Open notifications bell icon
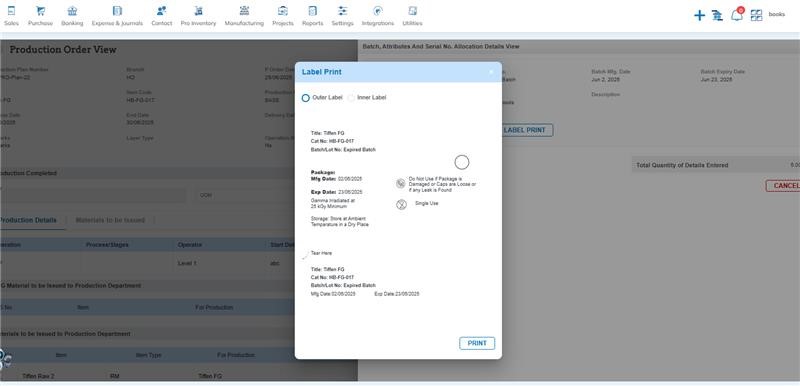The height and width of the screenshot is (386, 800). tap(737, 15)
